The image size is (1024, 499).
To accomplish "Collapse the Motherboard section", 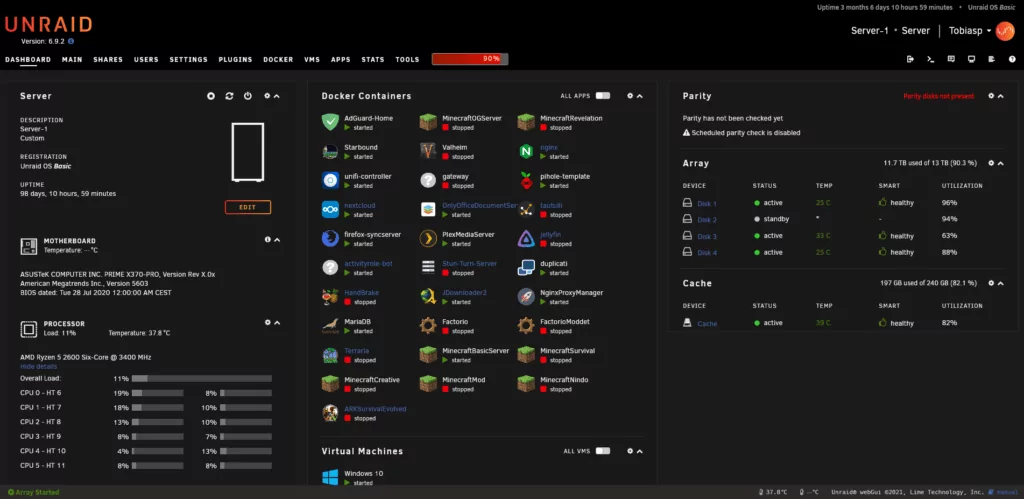I will [x=277, y=240].
